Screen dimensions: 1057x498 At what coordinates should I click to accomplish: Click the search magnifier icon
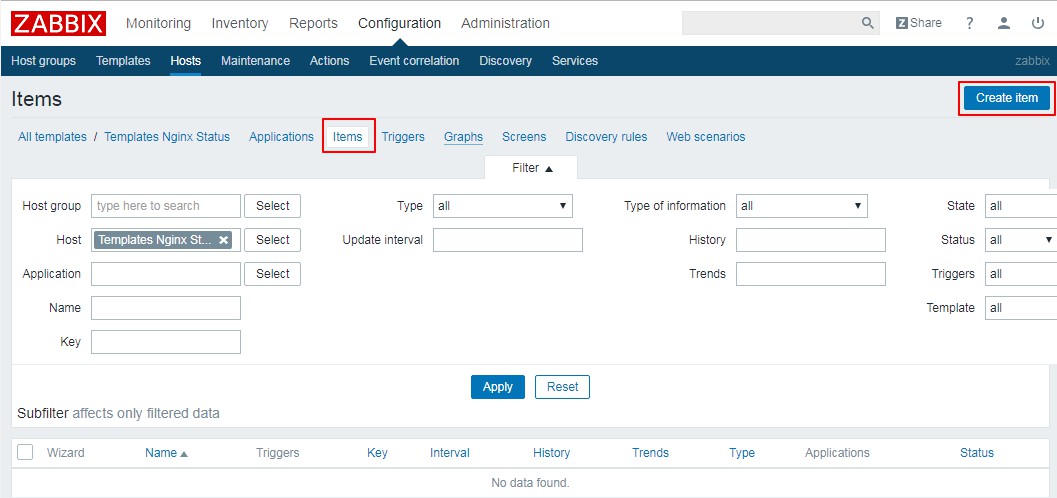tap(867, 23)
